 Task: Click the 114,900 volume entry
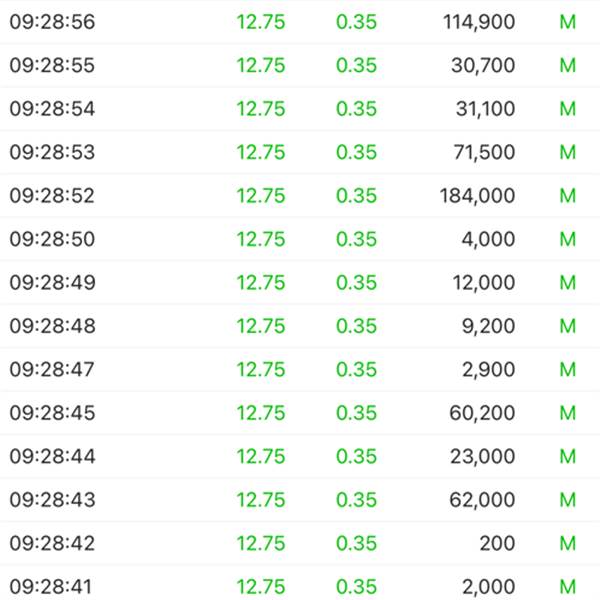pos(479,22)
